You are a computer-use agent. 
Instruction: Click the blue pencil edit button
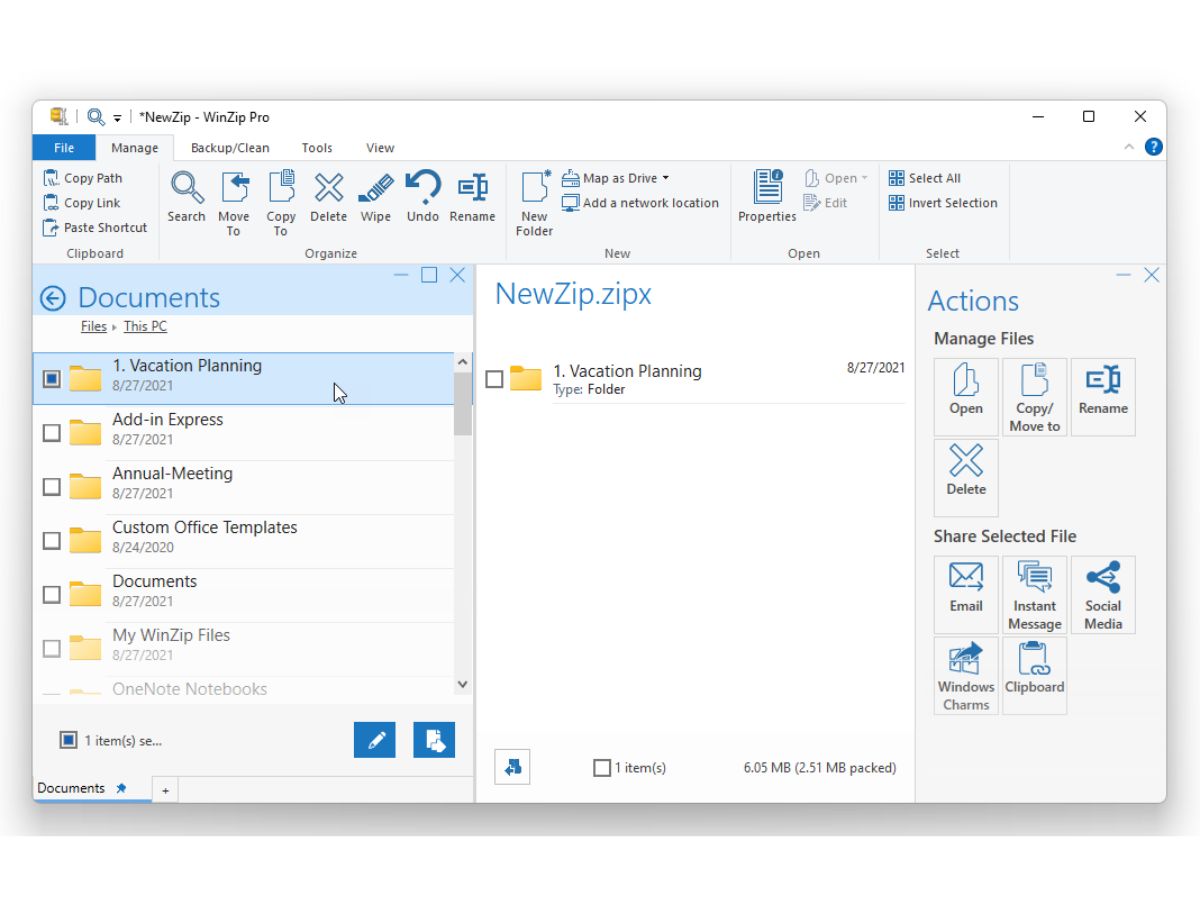[375, 740]
